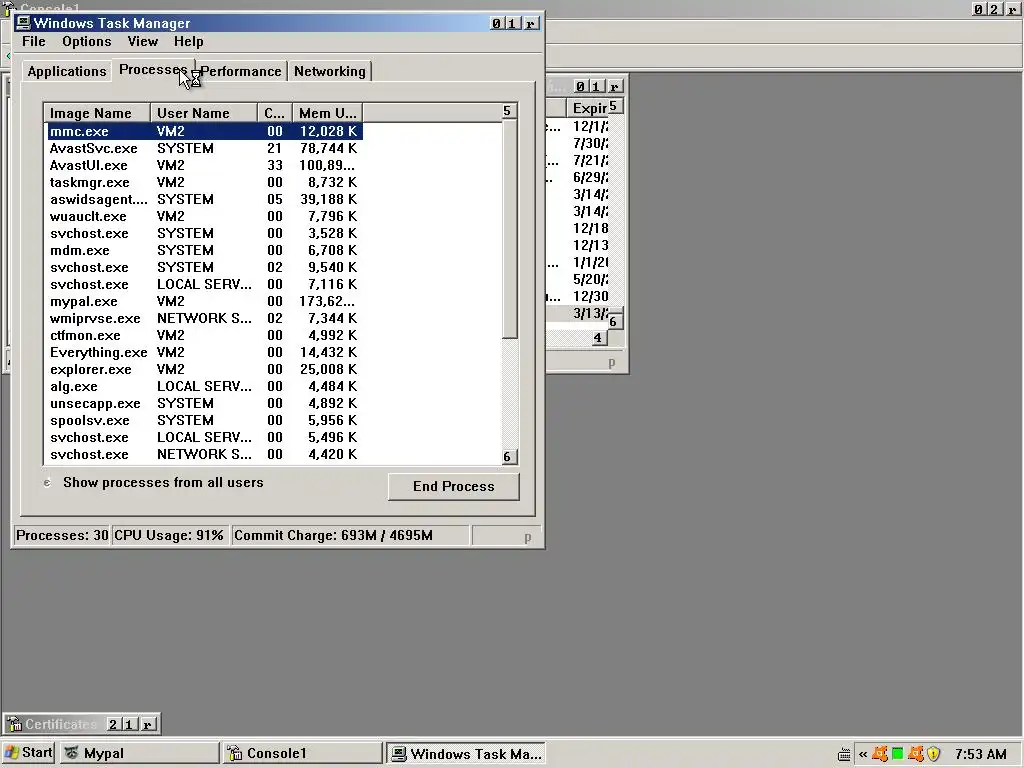Image resolution: width=1024 pixels, height=768 pixels.
Task: Click Console1 horizontal scroll right arrow
Action: click(600, 338)
